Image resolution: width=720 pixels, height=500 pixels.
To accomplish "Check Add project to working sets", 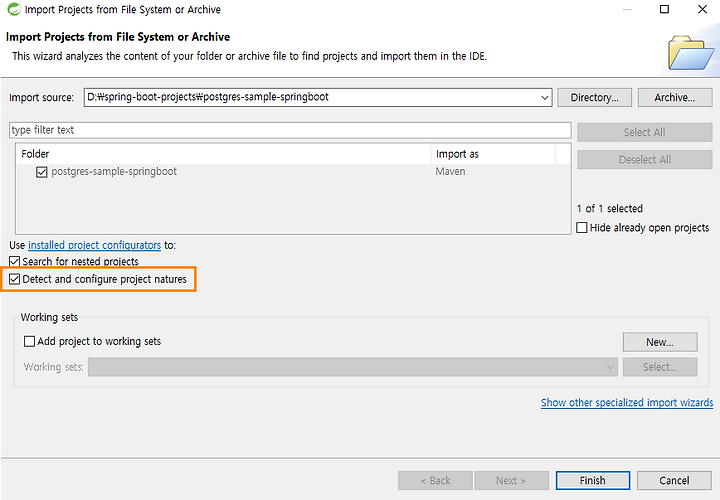I will point(29,342).
